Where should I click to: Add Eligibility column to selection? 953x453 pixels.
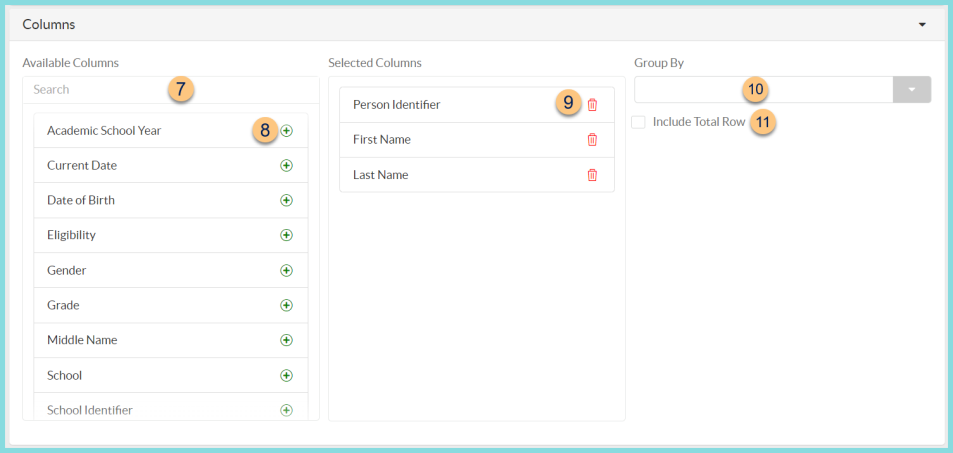pos(286,235)
